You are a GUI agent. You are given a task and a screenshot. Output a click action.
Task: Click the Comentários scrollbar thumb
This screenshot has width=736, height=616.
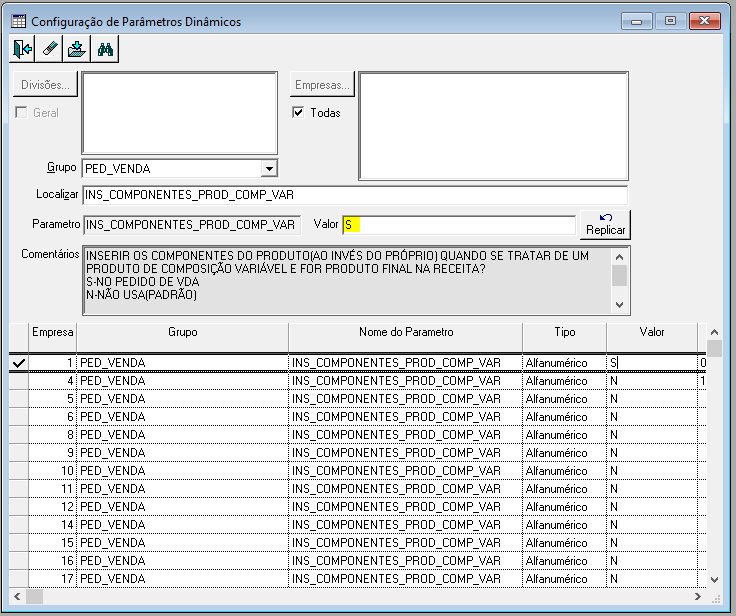[620, 275]
